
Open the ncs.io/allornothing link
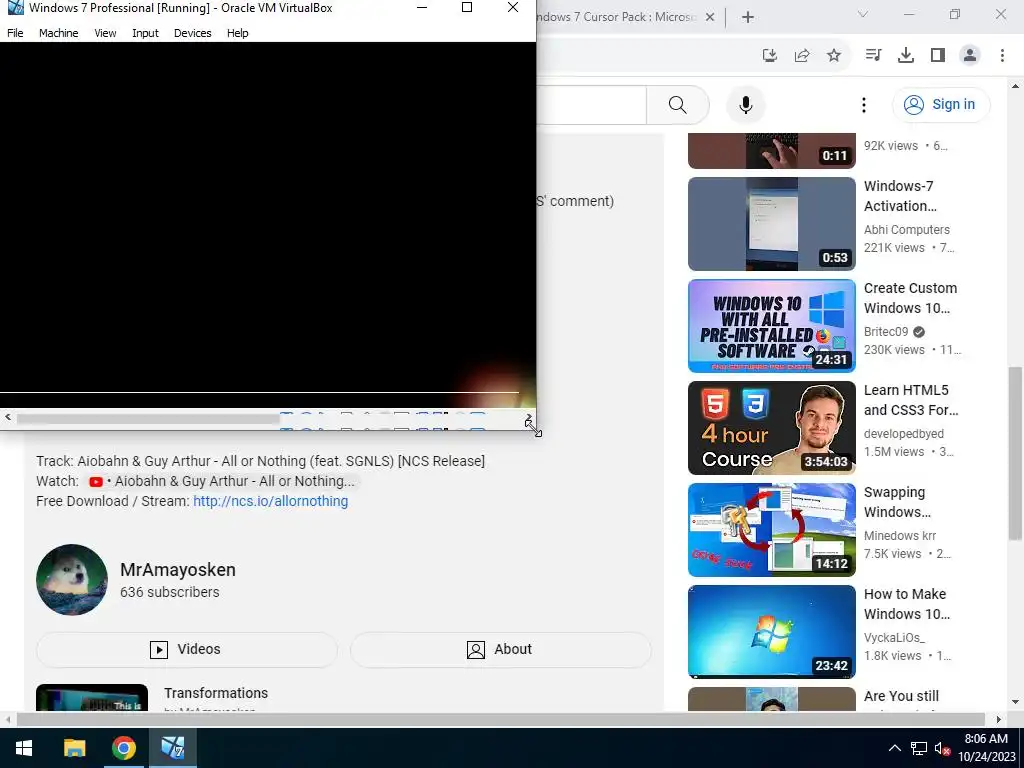pos(270,501)
